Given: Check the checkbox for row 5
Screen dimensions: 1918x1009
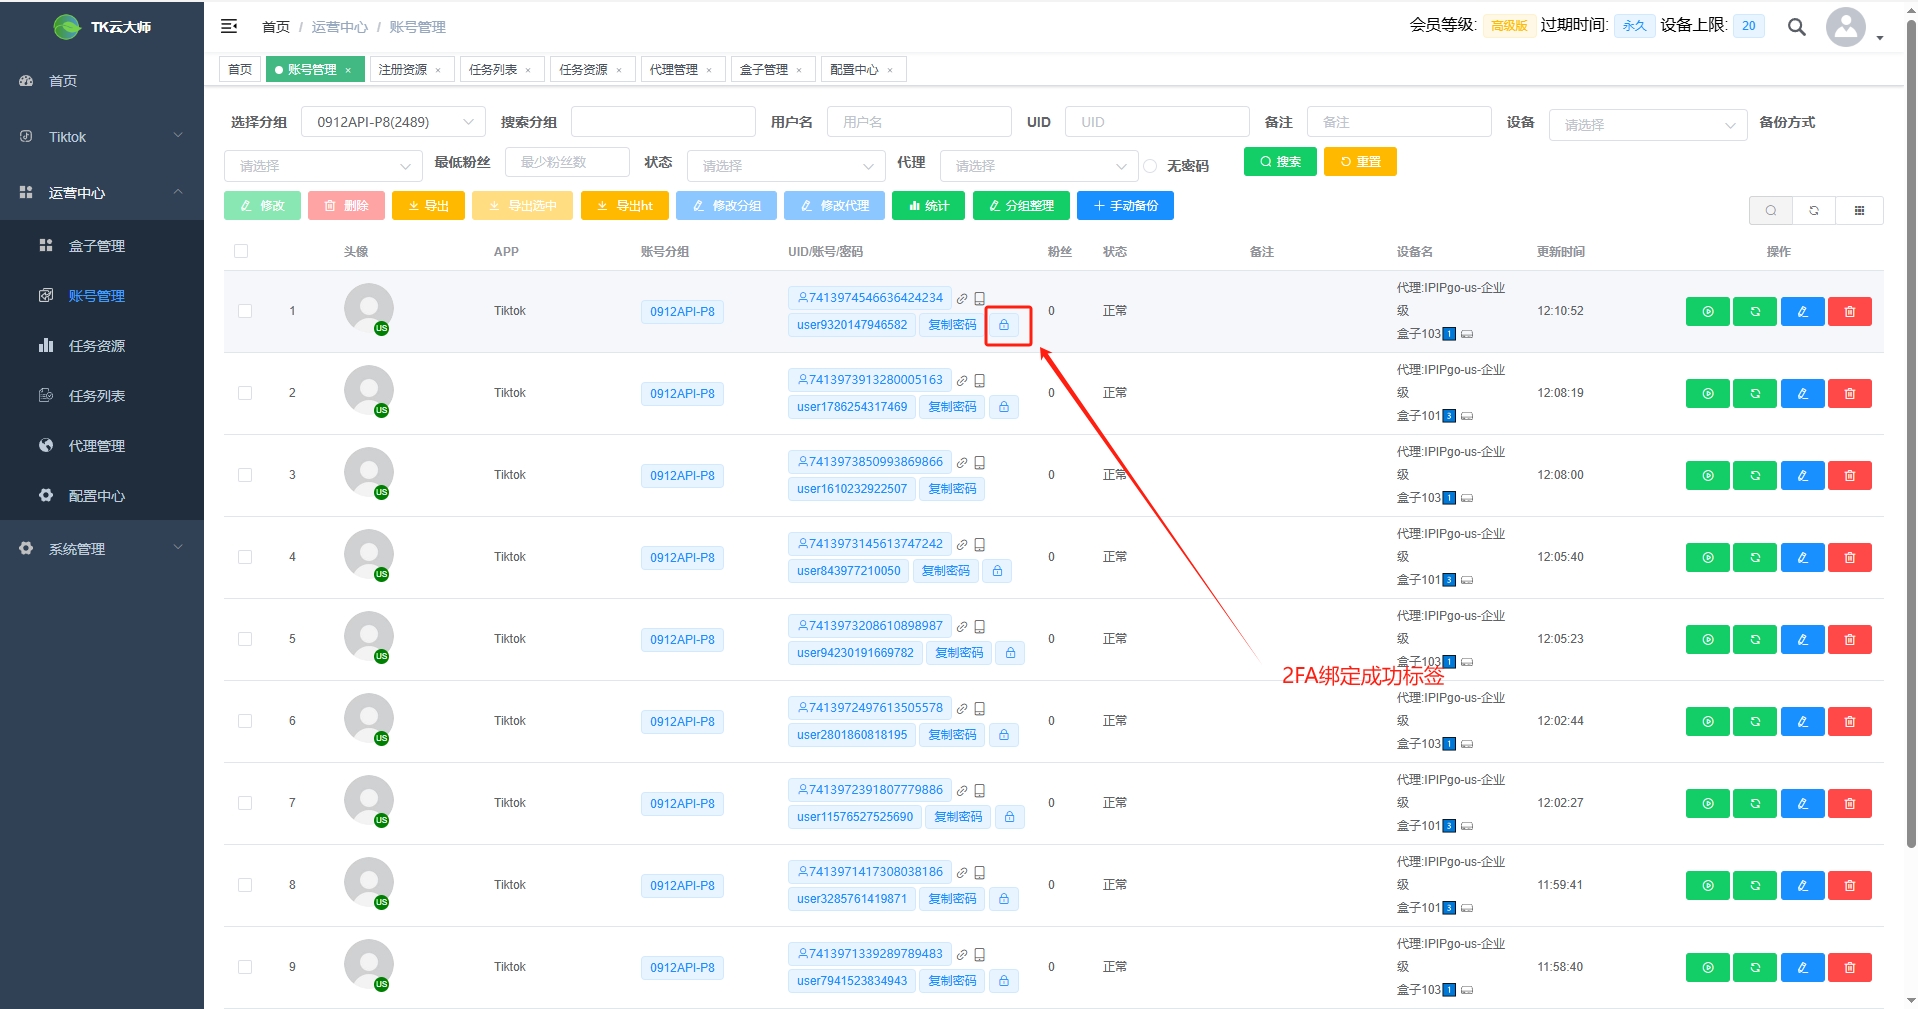Looking at the screenshot, I should pos(245,639).
